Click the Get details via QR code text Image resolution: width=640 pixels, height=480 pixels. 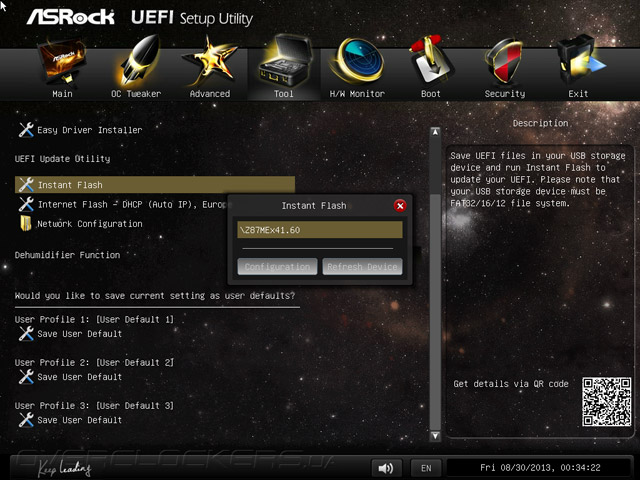click(x=511, y=384)
